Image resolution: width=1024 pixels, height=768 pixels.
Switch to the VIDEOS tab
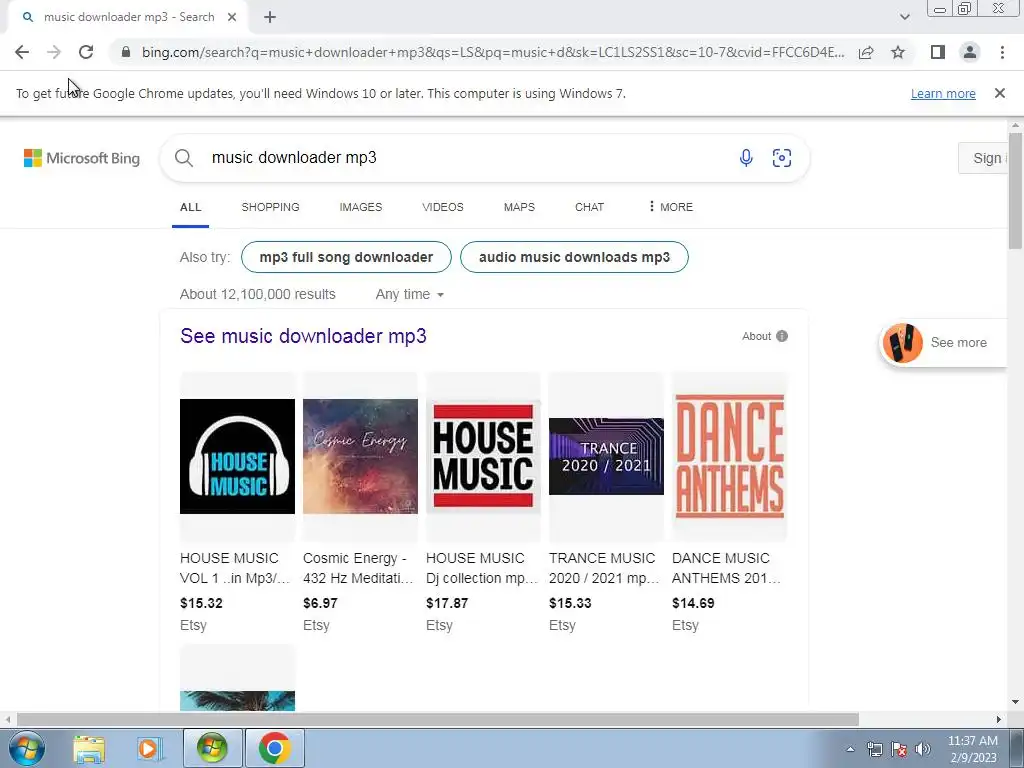(x=443, y=207)
